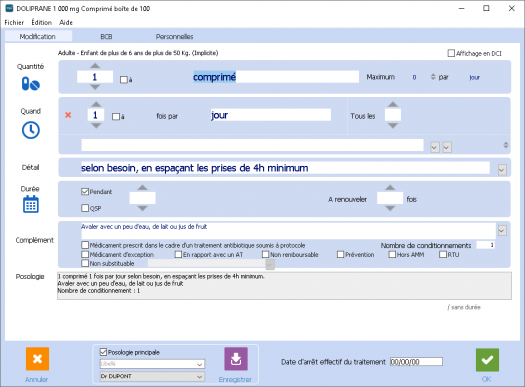The height and width of the screenshot is (387, 525).
Task: Switch to the Personnelles tab
Action: click(x=174, y=36)
